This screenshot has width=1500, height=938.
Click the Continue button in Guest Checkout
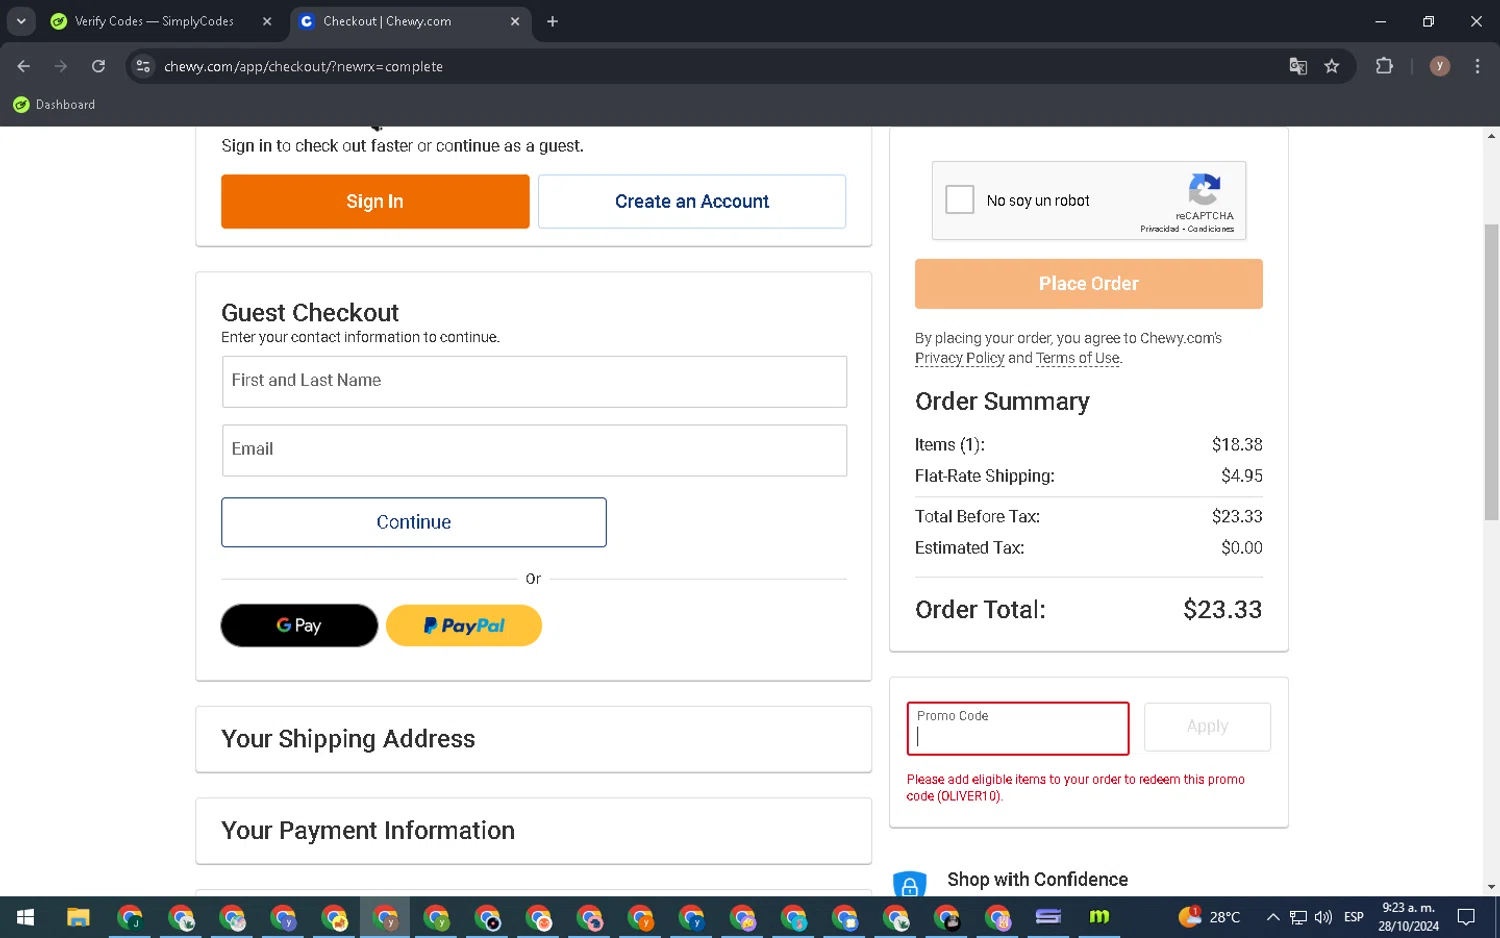click(x=413, y=522)
